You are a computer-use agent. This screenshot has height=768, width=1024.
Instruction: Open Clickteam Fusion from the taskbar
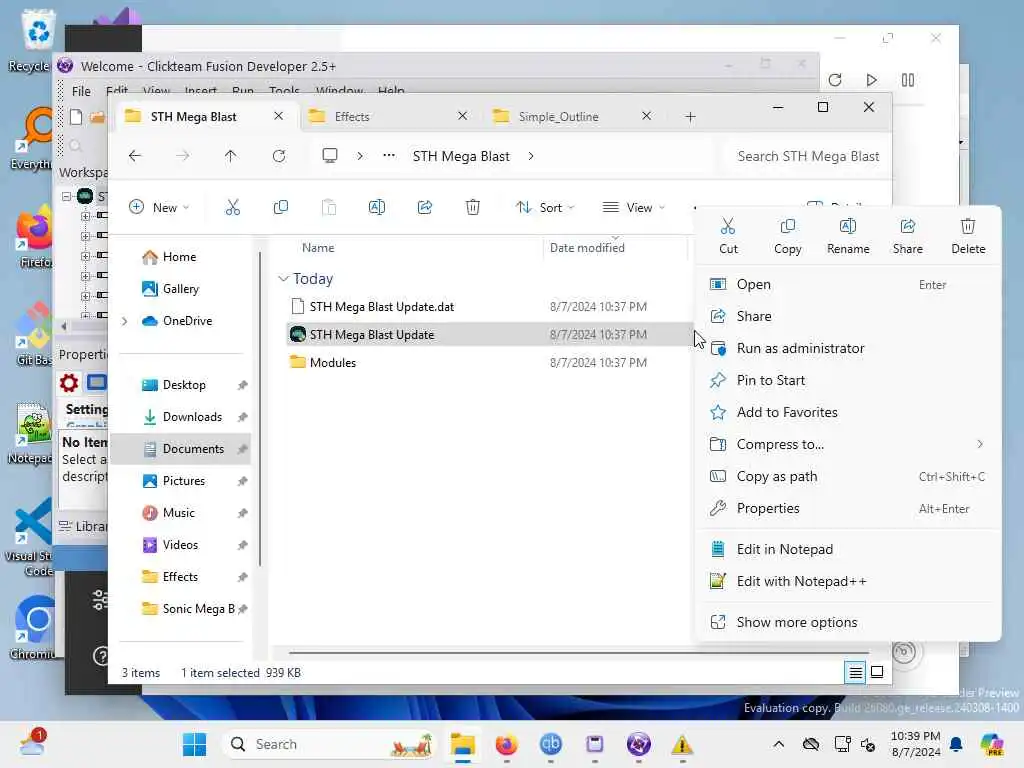tap(639, 744)
